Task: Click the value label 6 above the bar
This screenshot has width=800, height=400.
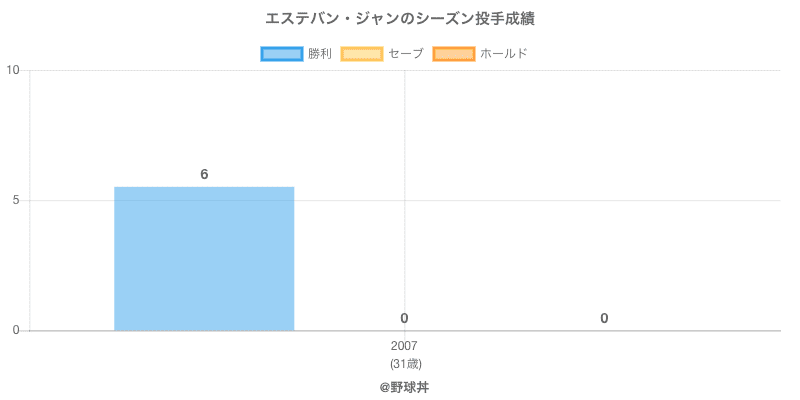Action: 204,174
